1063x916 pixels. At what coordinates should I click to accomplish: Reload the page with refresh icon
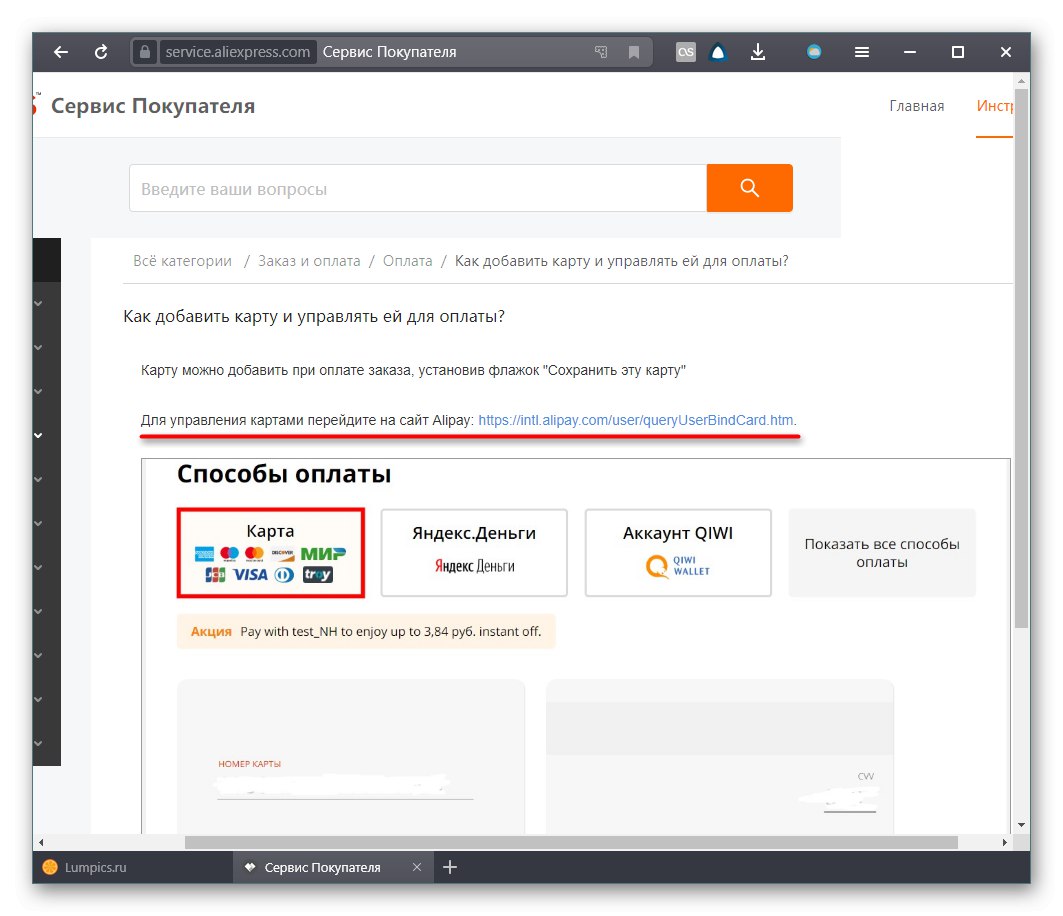point(101,52)
